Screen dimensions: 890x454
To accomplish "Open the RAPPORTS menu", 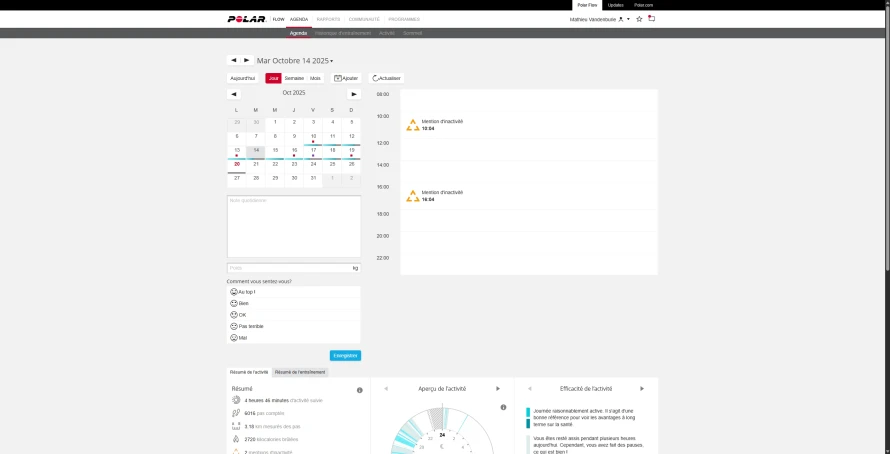I will click(329, 19).
